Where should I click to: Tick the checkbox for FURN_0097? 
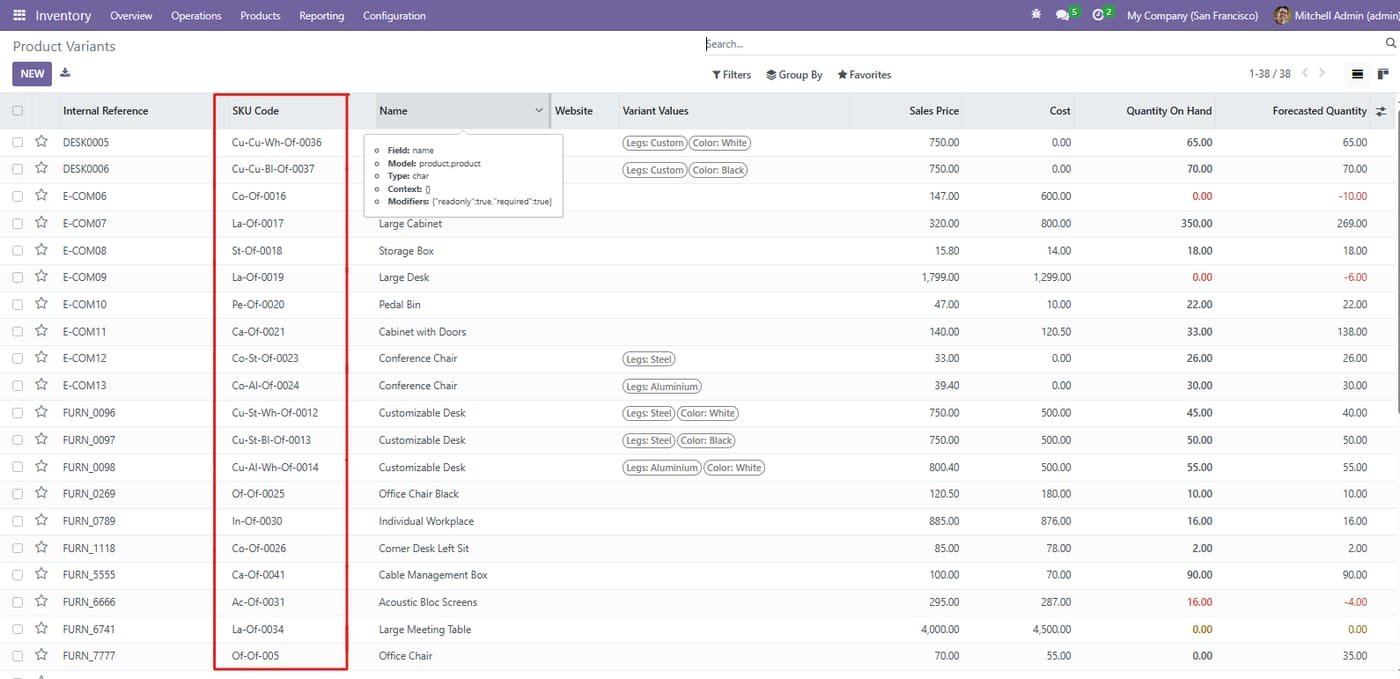(x=17, y=440)
